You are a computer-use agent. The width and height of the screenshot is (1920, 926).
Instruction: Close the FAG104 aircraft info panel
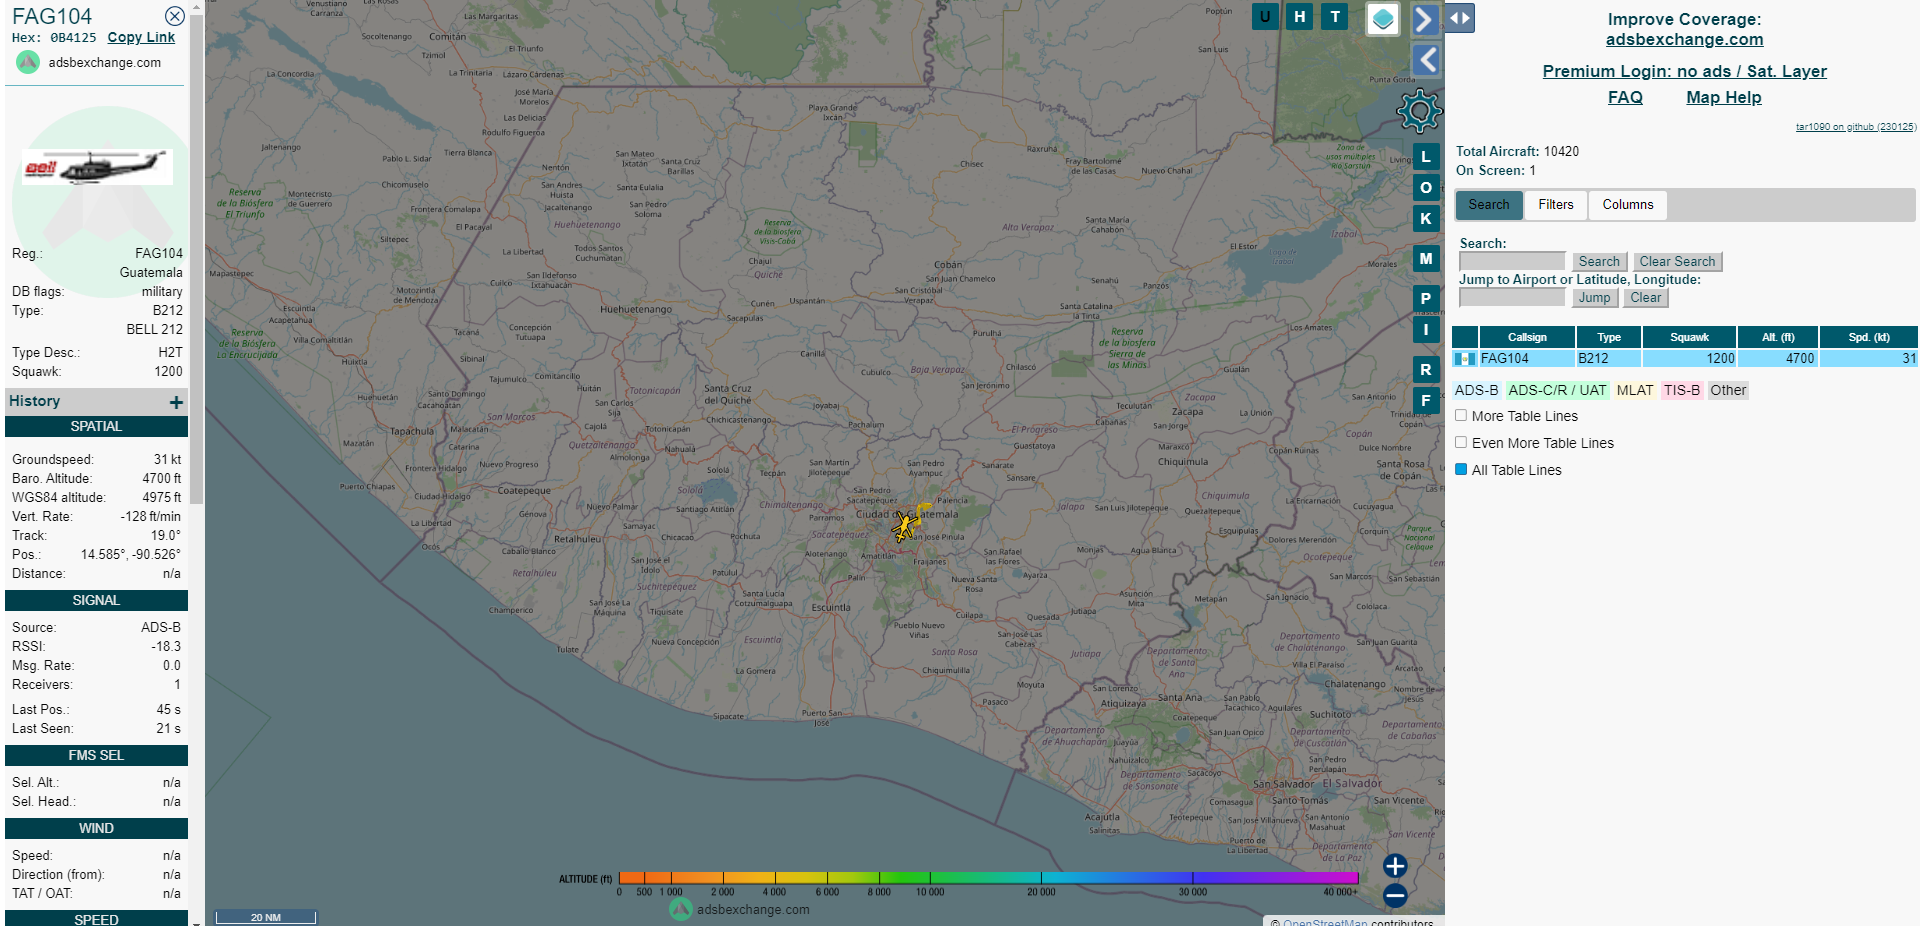click(175, 16)
